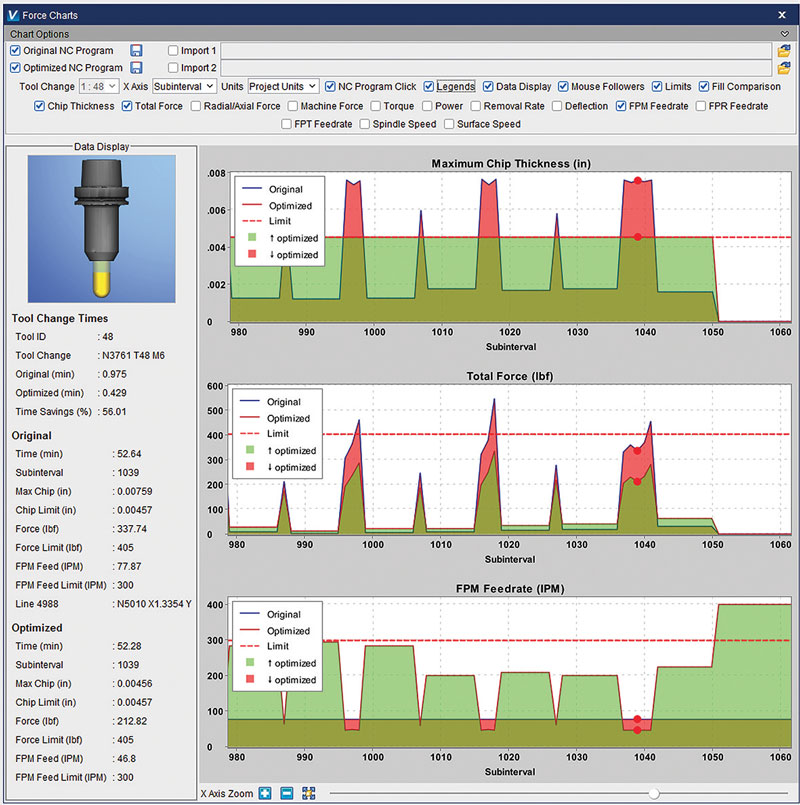Click the lower red marker on the Total Force chart
This screenshot has width=800, height=805.
pyautogui.click(x=637, y=482)
